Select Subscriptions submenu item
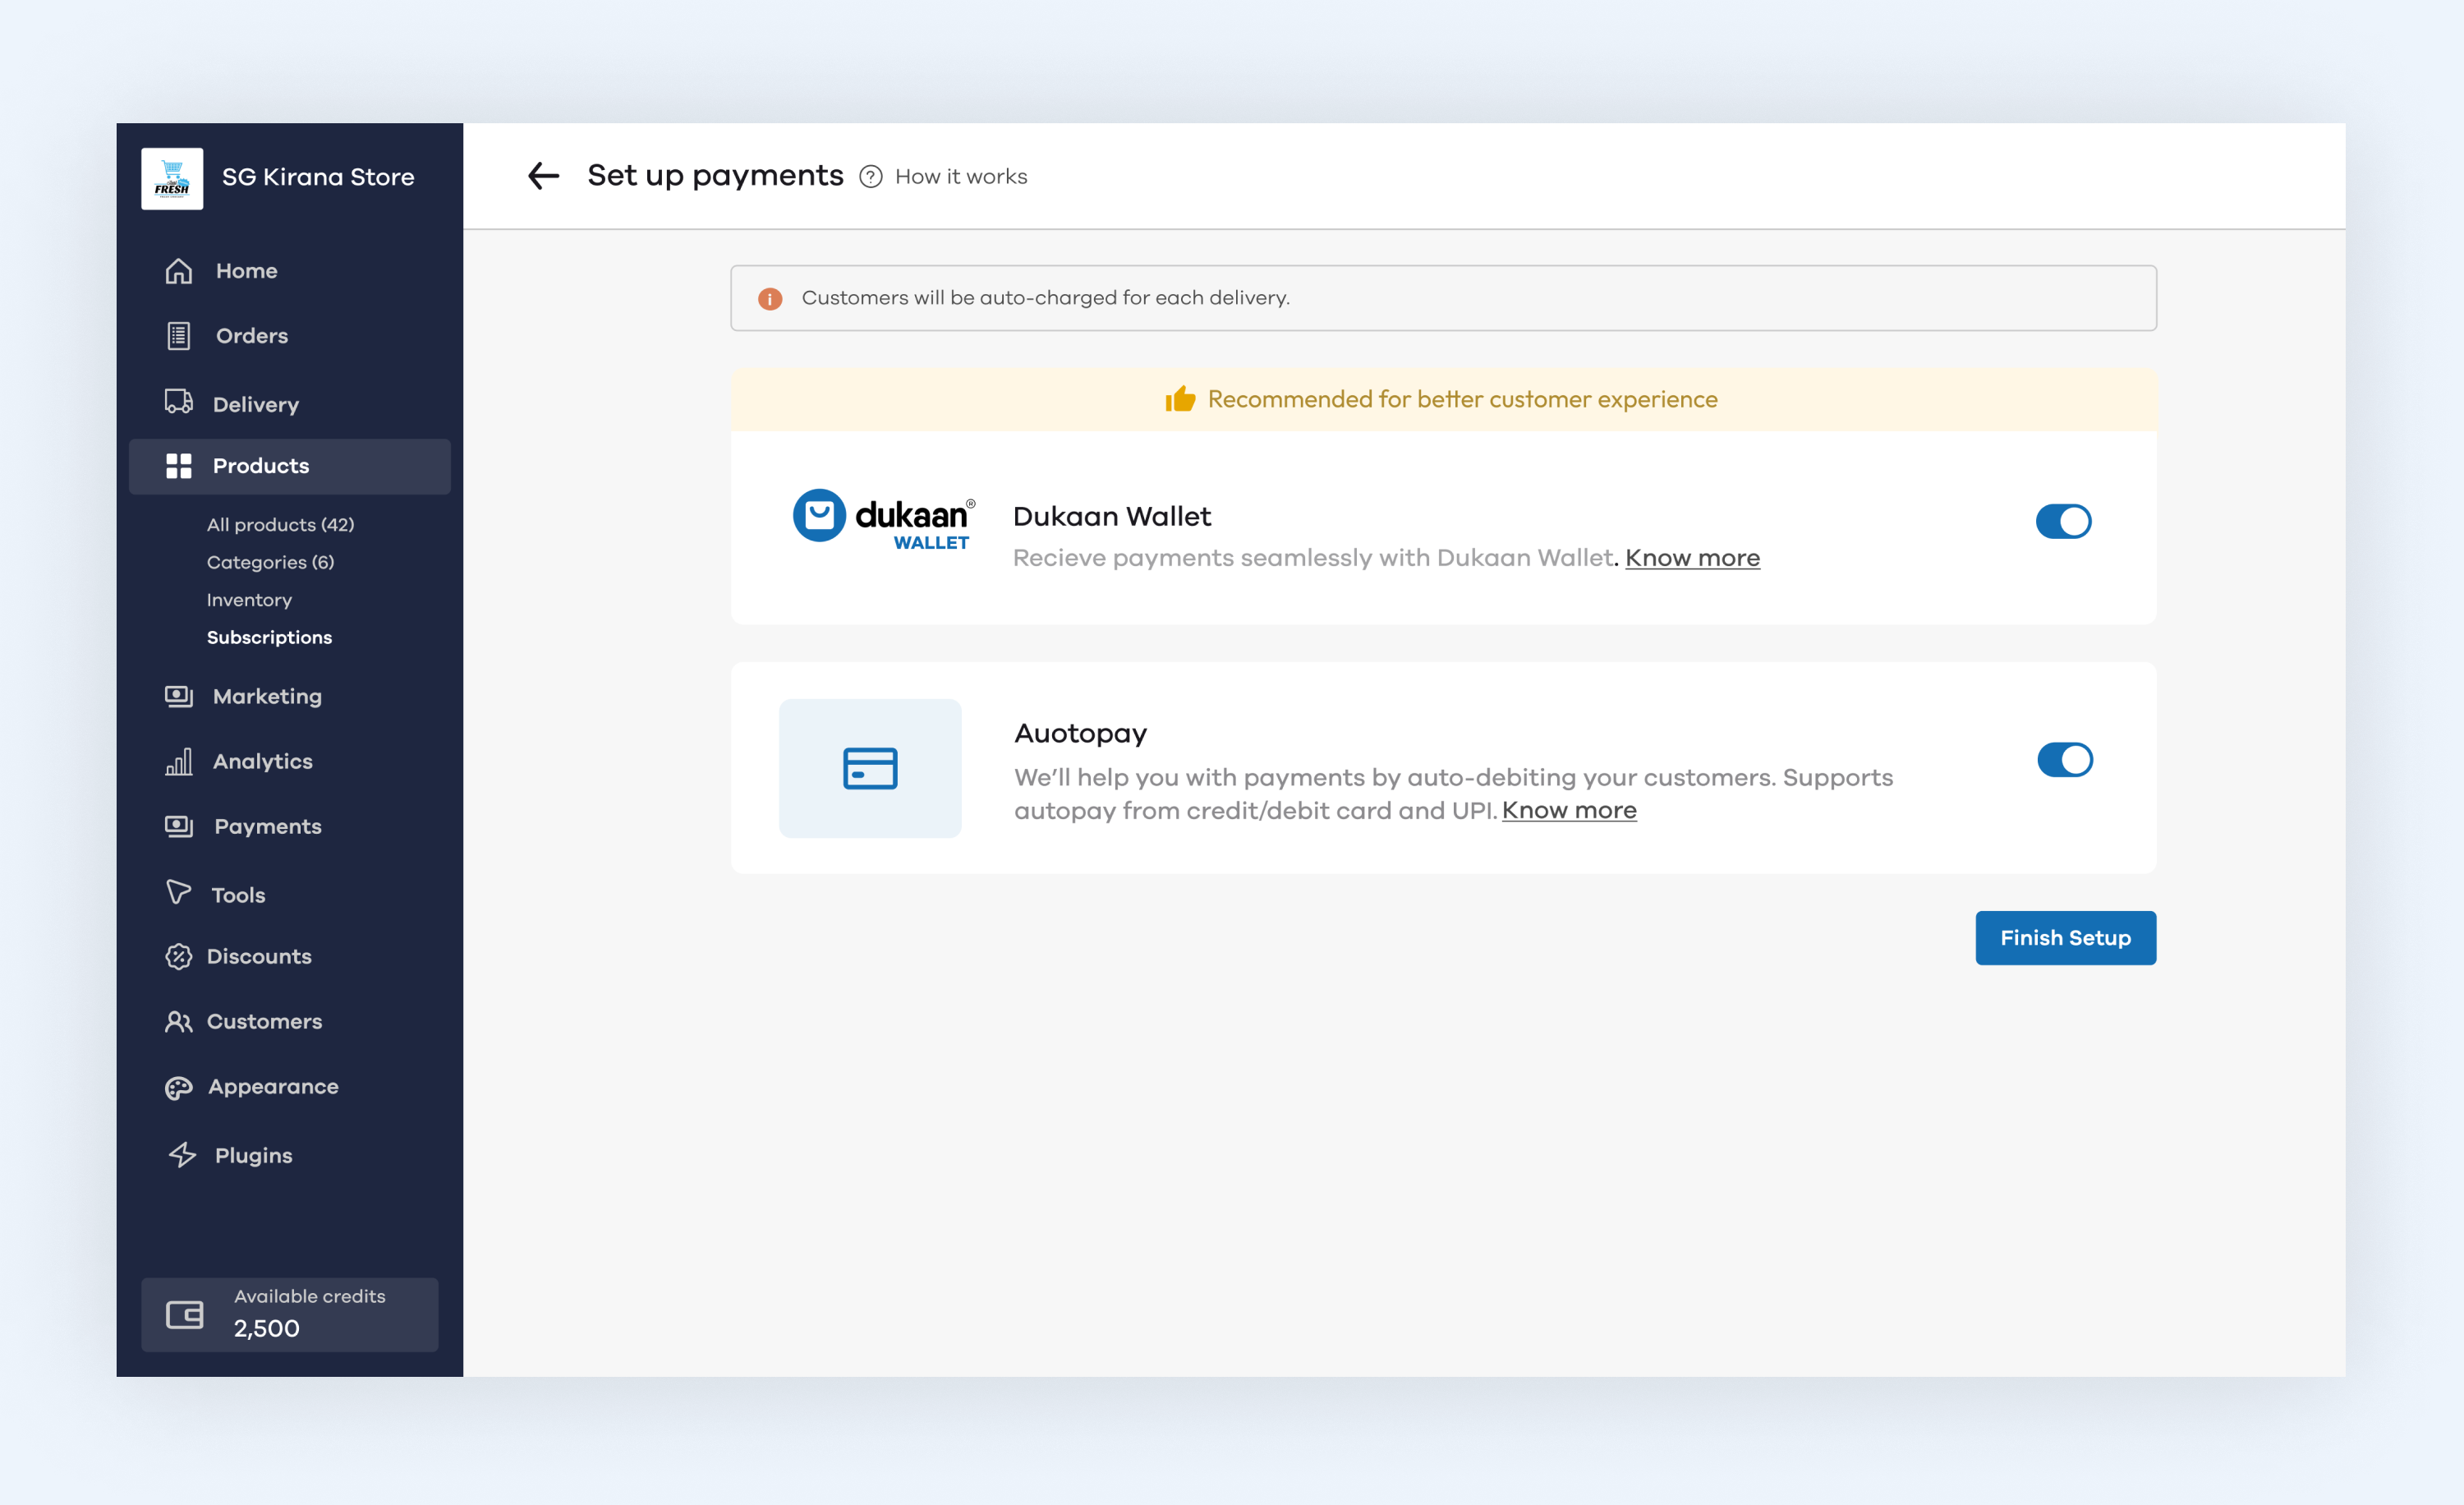 (269, 637)
